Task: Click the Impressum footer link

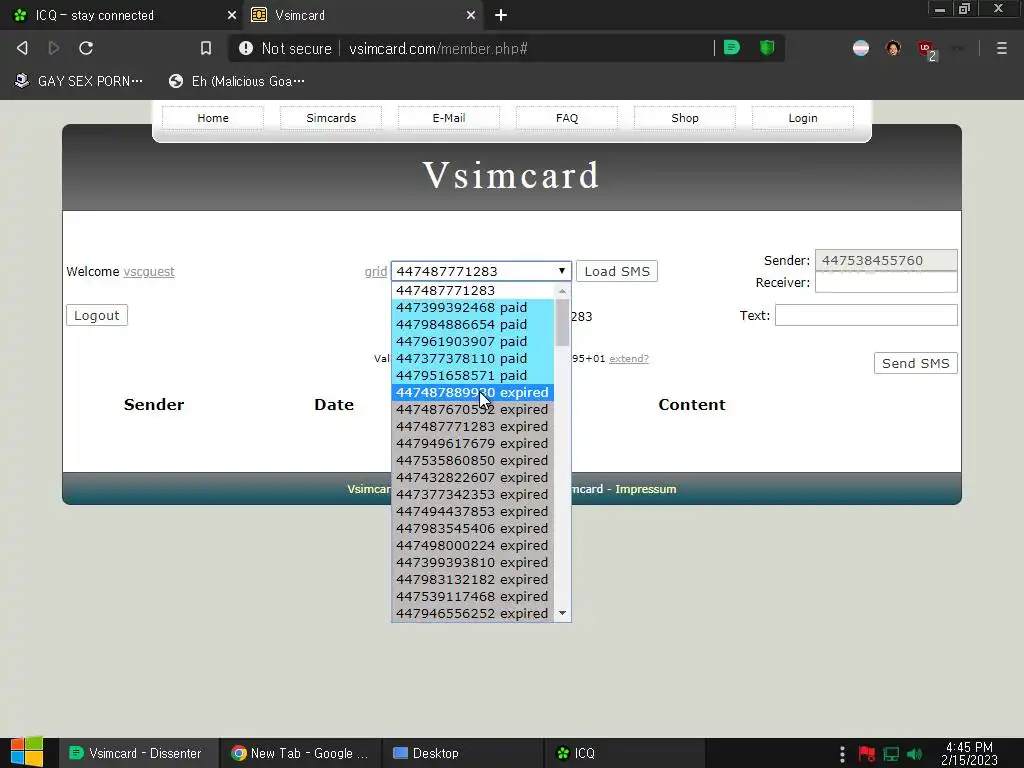Action: 645,489
